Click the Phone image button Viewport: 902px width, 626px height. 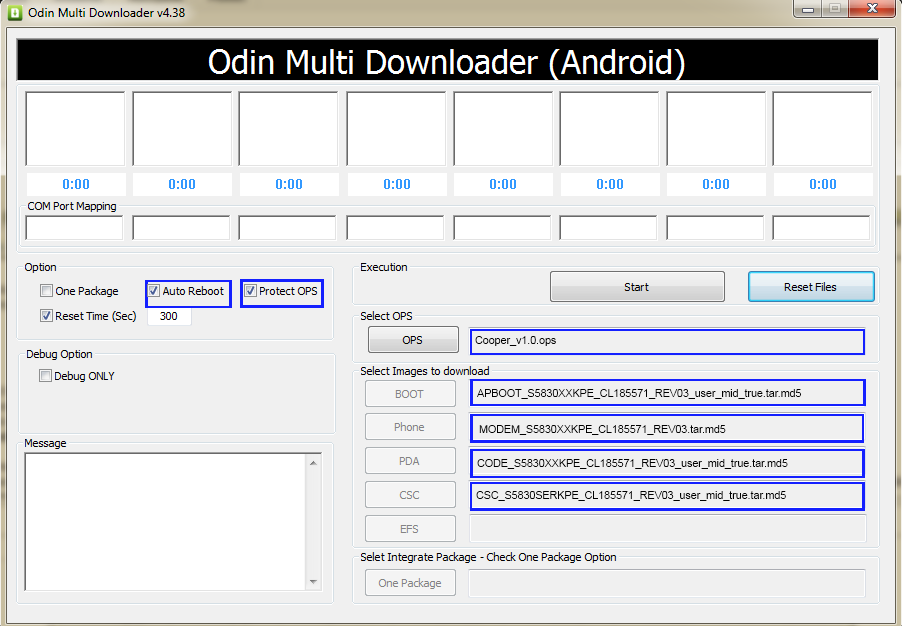pos(410,426)
